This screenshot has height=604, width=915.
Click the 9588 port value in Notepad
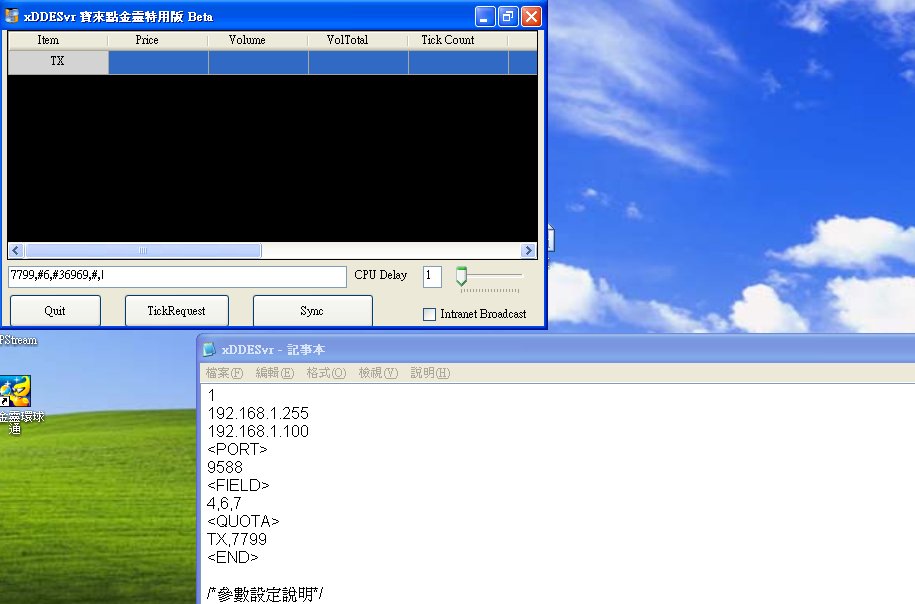(225, 467)
